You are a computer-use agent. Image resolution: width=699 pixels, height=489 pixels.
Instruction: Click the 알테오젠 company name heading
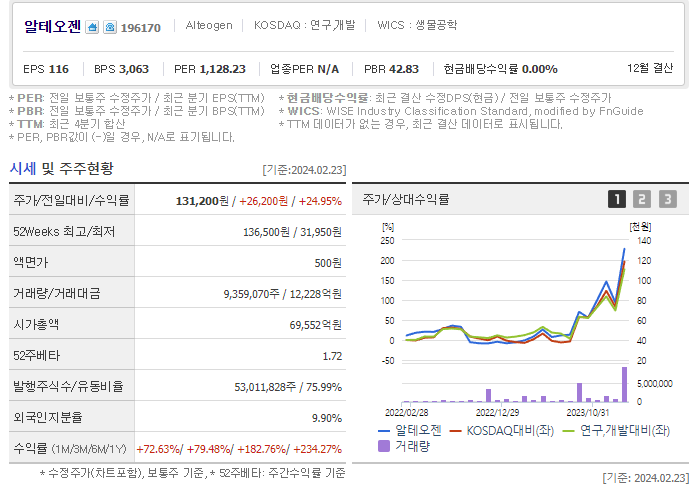click(x=53, y=27)
